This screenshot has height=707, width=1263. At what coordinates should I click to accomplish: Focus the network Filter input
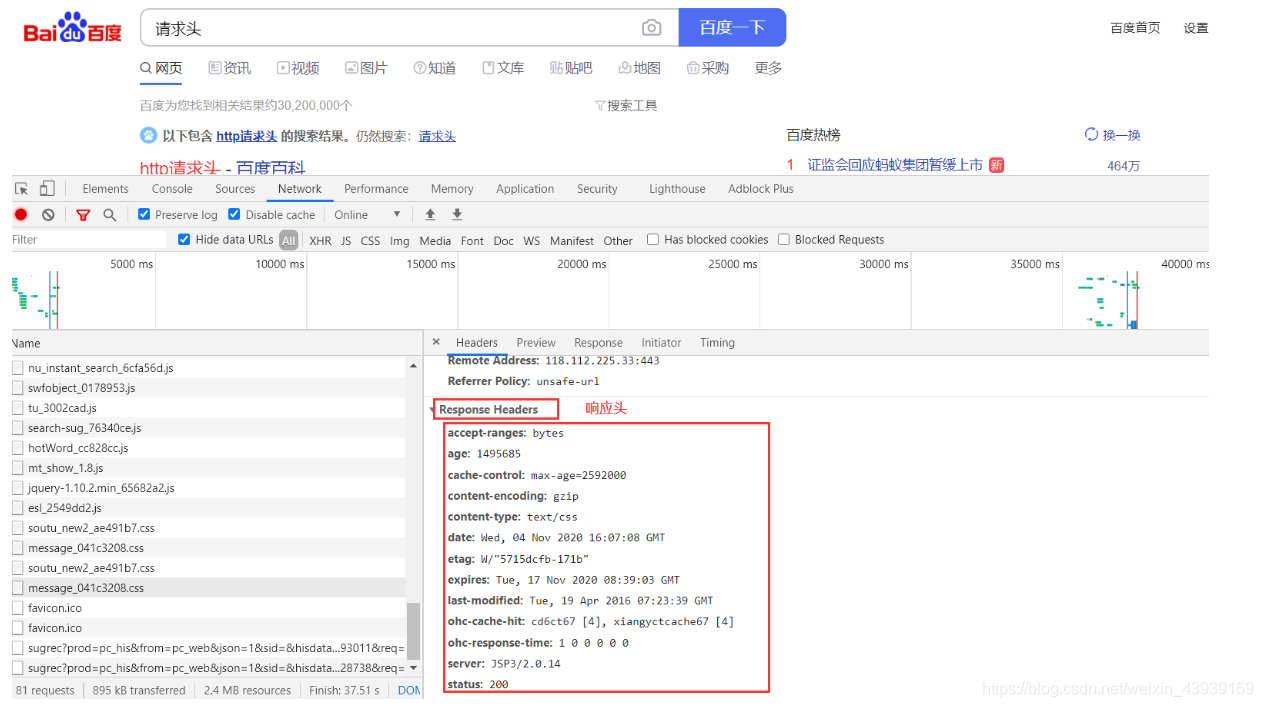(88, 240)
